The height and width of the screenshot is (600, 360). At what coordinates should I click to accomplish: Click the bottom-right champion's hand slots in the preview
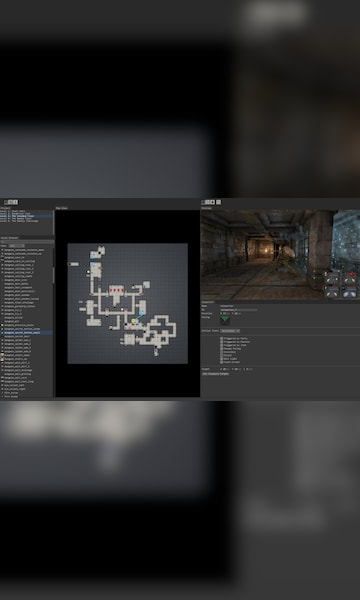coord(349,293)
